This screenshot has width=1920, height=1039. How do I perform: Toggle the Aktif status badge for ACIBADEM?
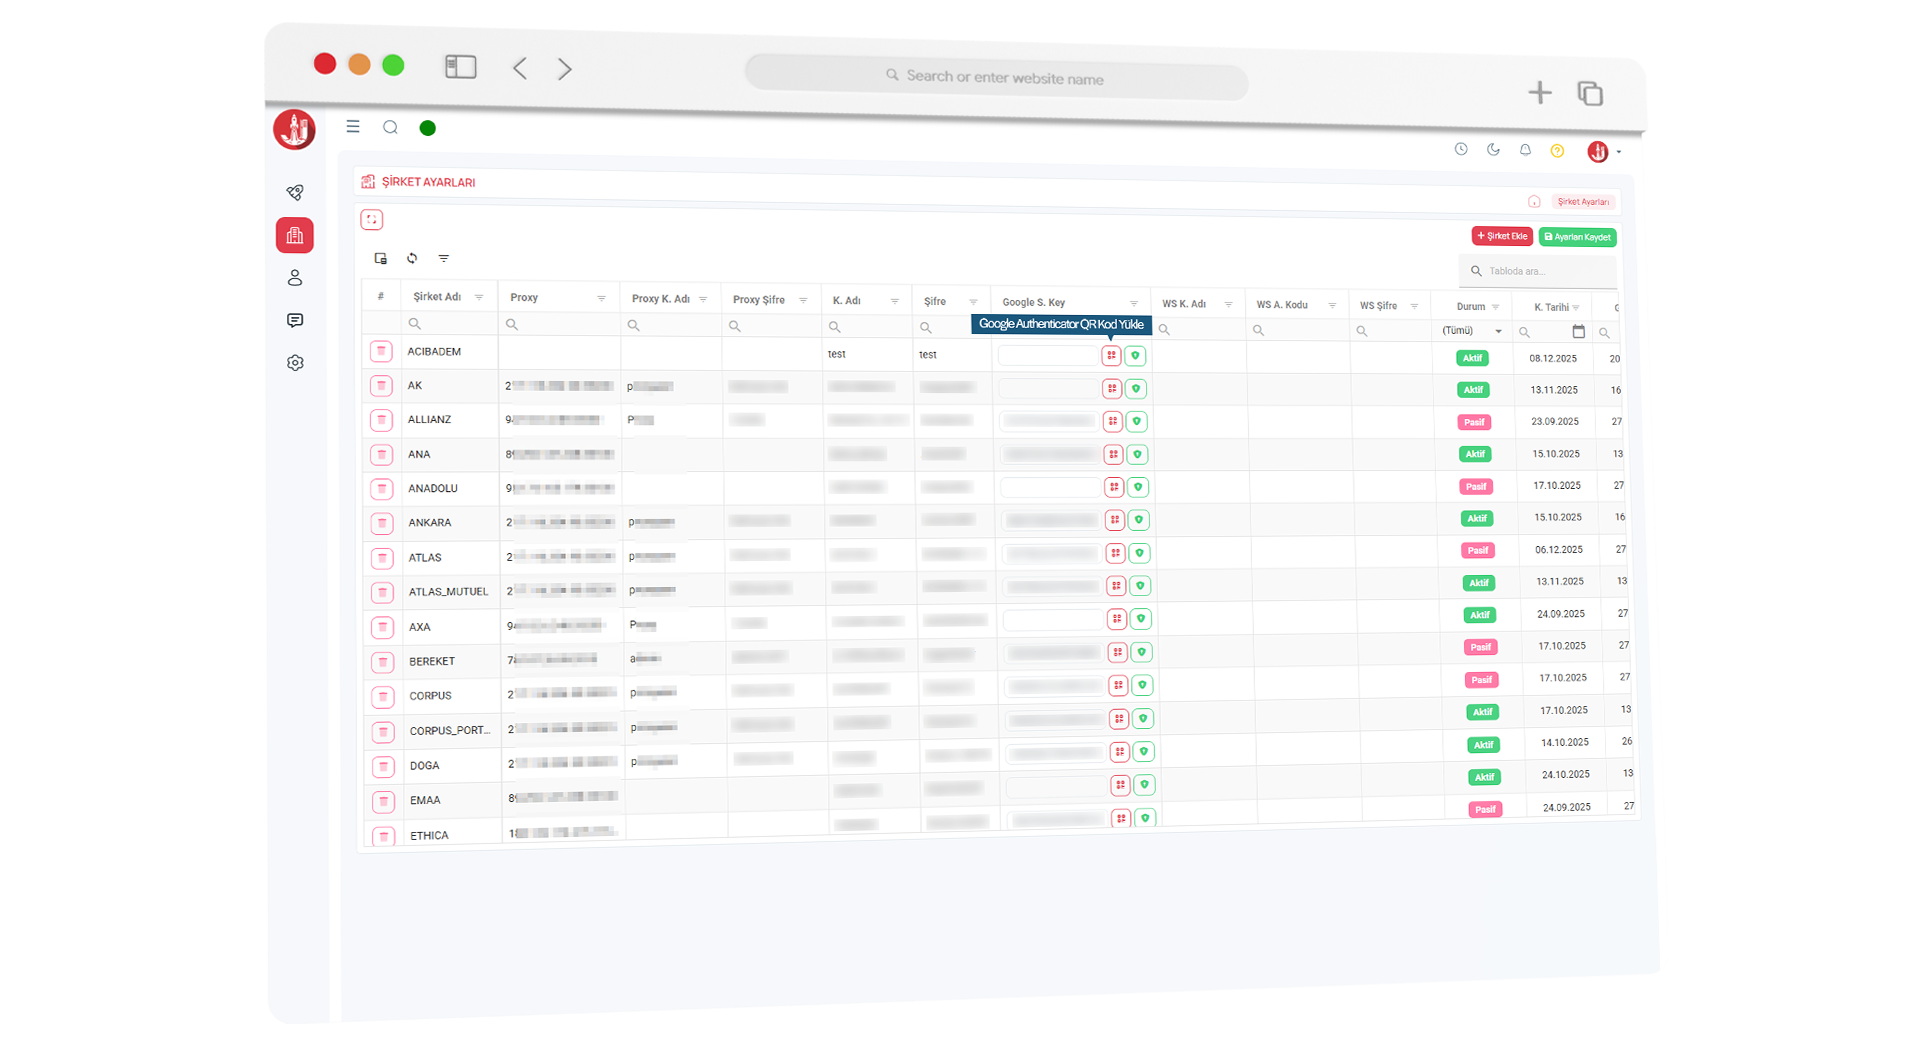(x=1472, y=358)
